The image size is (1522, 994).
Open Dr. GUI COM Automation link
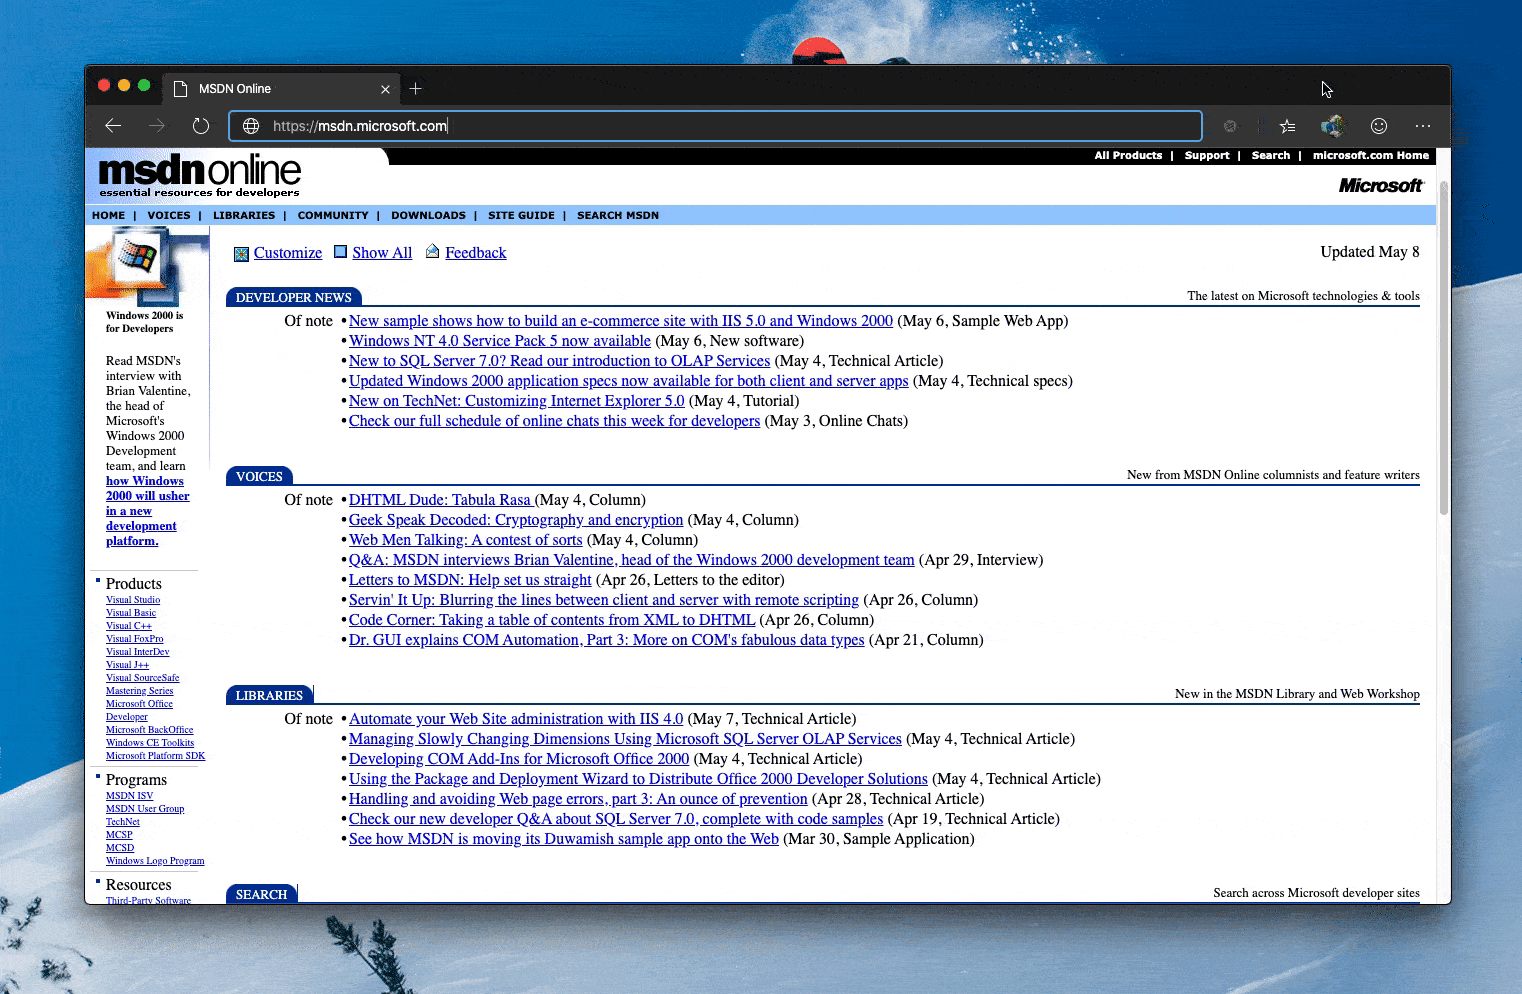pos(607,640)
